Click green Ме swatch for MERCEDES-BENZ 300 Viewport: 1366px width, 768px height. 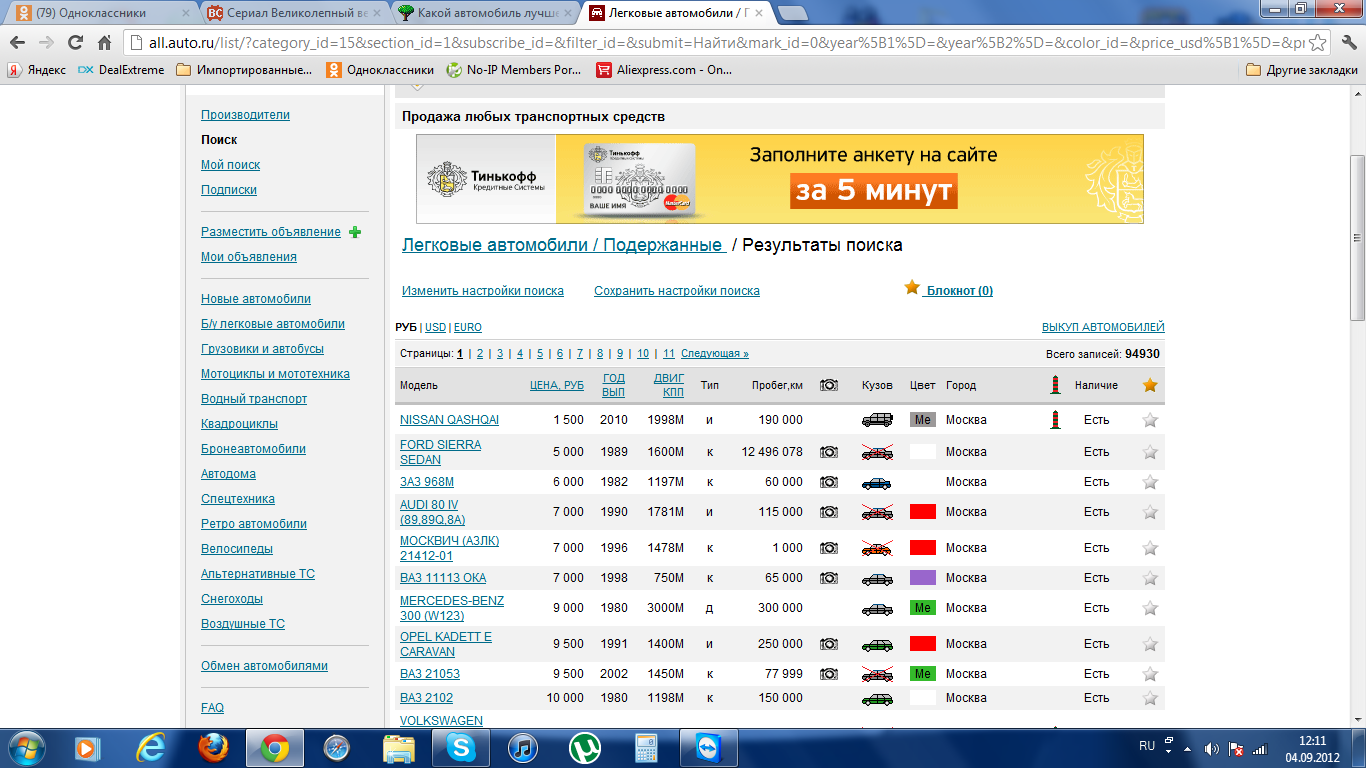pyautogui.click(x=923, y=608)
